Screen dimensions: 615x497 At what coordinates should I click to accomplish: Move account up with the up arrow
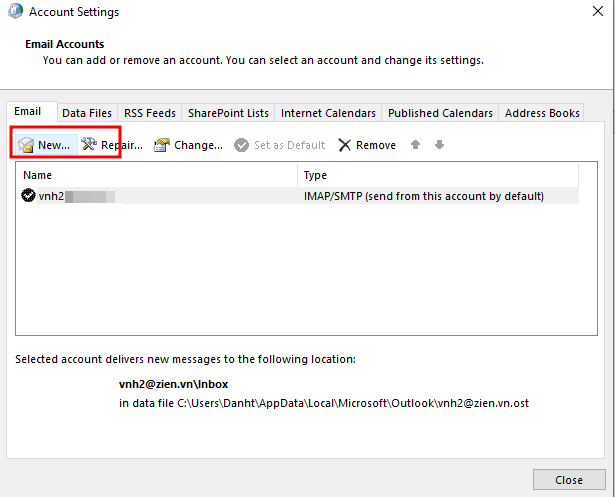click(416, 145)
